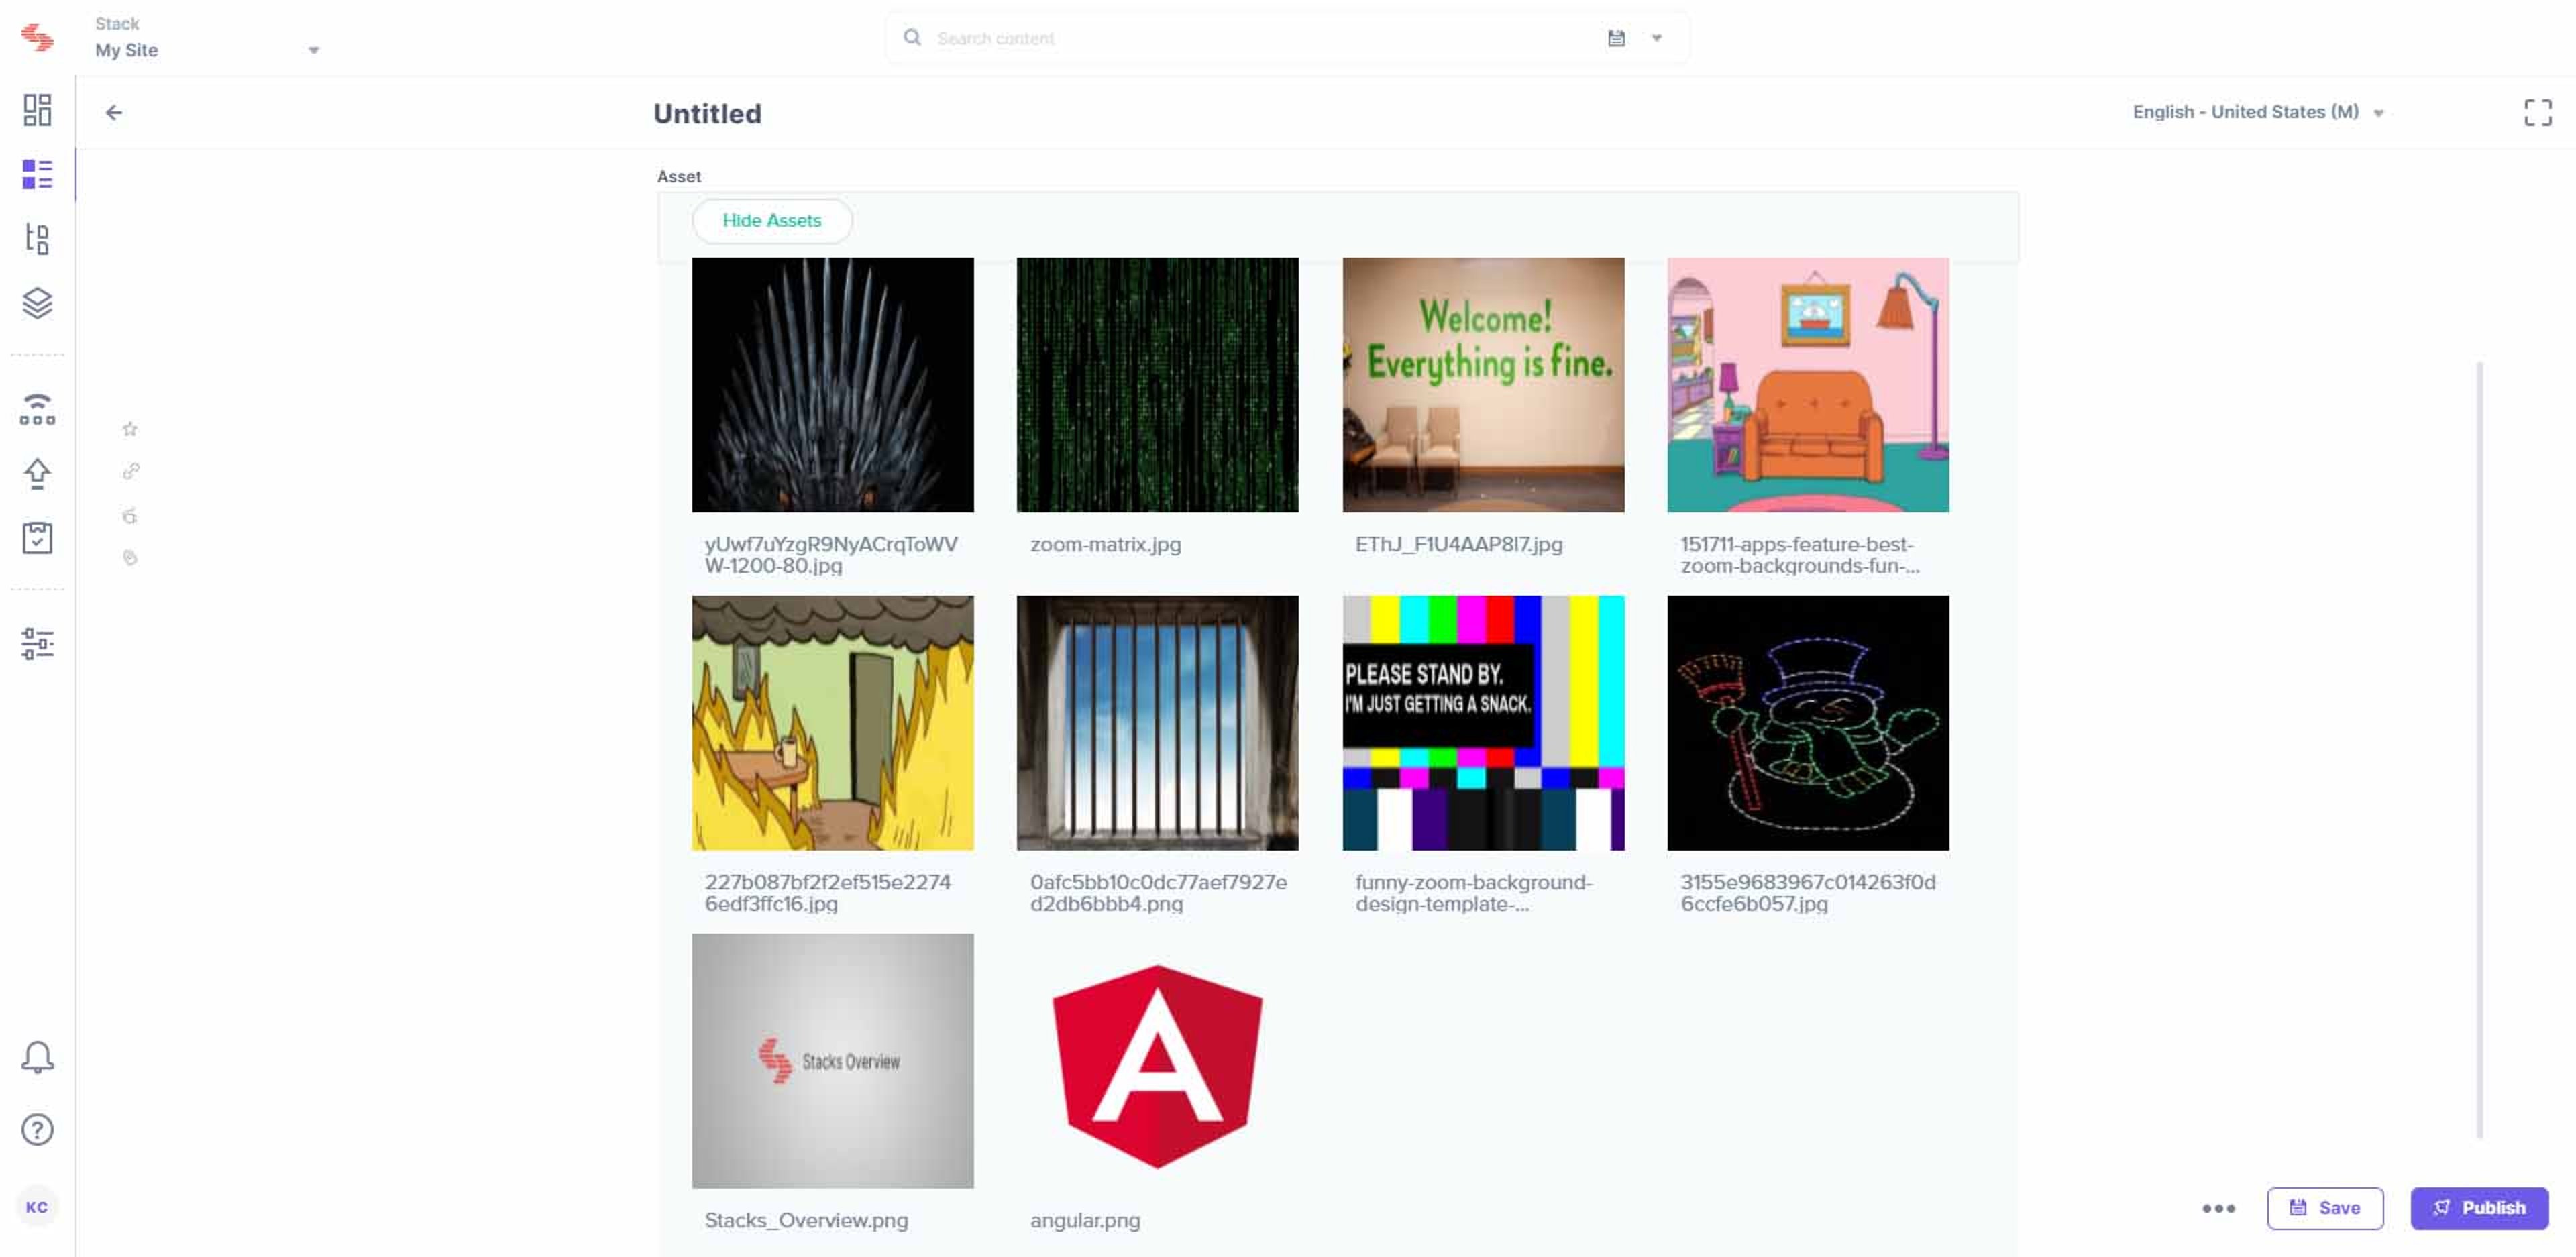The image size is (2576, 1257).
Task: Click the 0afc5bb10c0dc77aef7927ed2db6bbb4.png filename
Action: pos(1158,893)
